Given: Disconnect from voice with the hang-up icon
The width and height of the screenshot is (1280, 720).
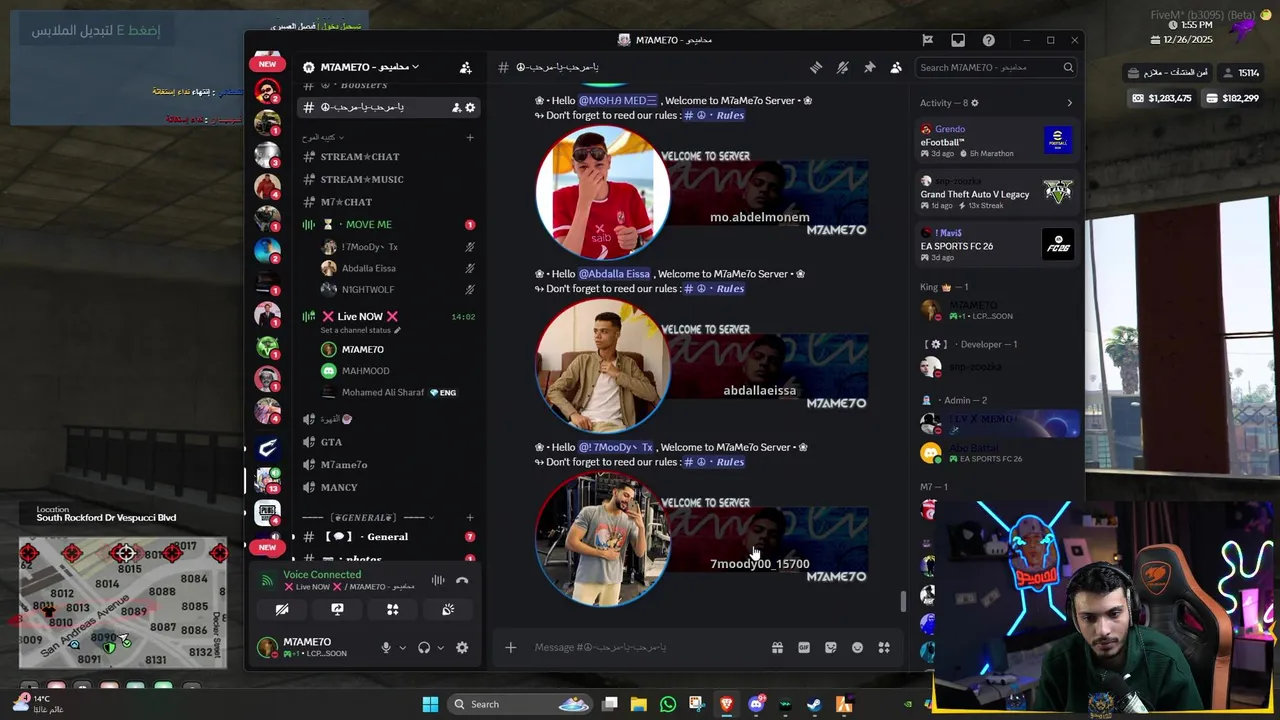Looking at the screenshot, I should point(462,580).
